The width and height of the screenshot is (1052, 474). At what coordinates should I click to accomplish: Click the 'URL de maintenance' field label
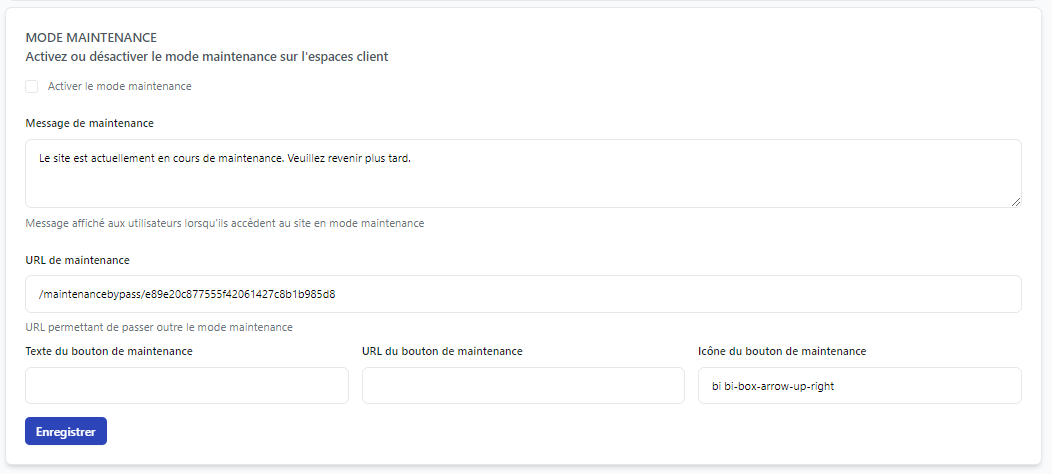77,260
